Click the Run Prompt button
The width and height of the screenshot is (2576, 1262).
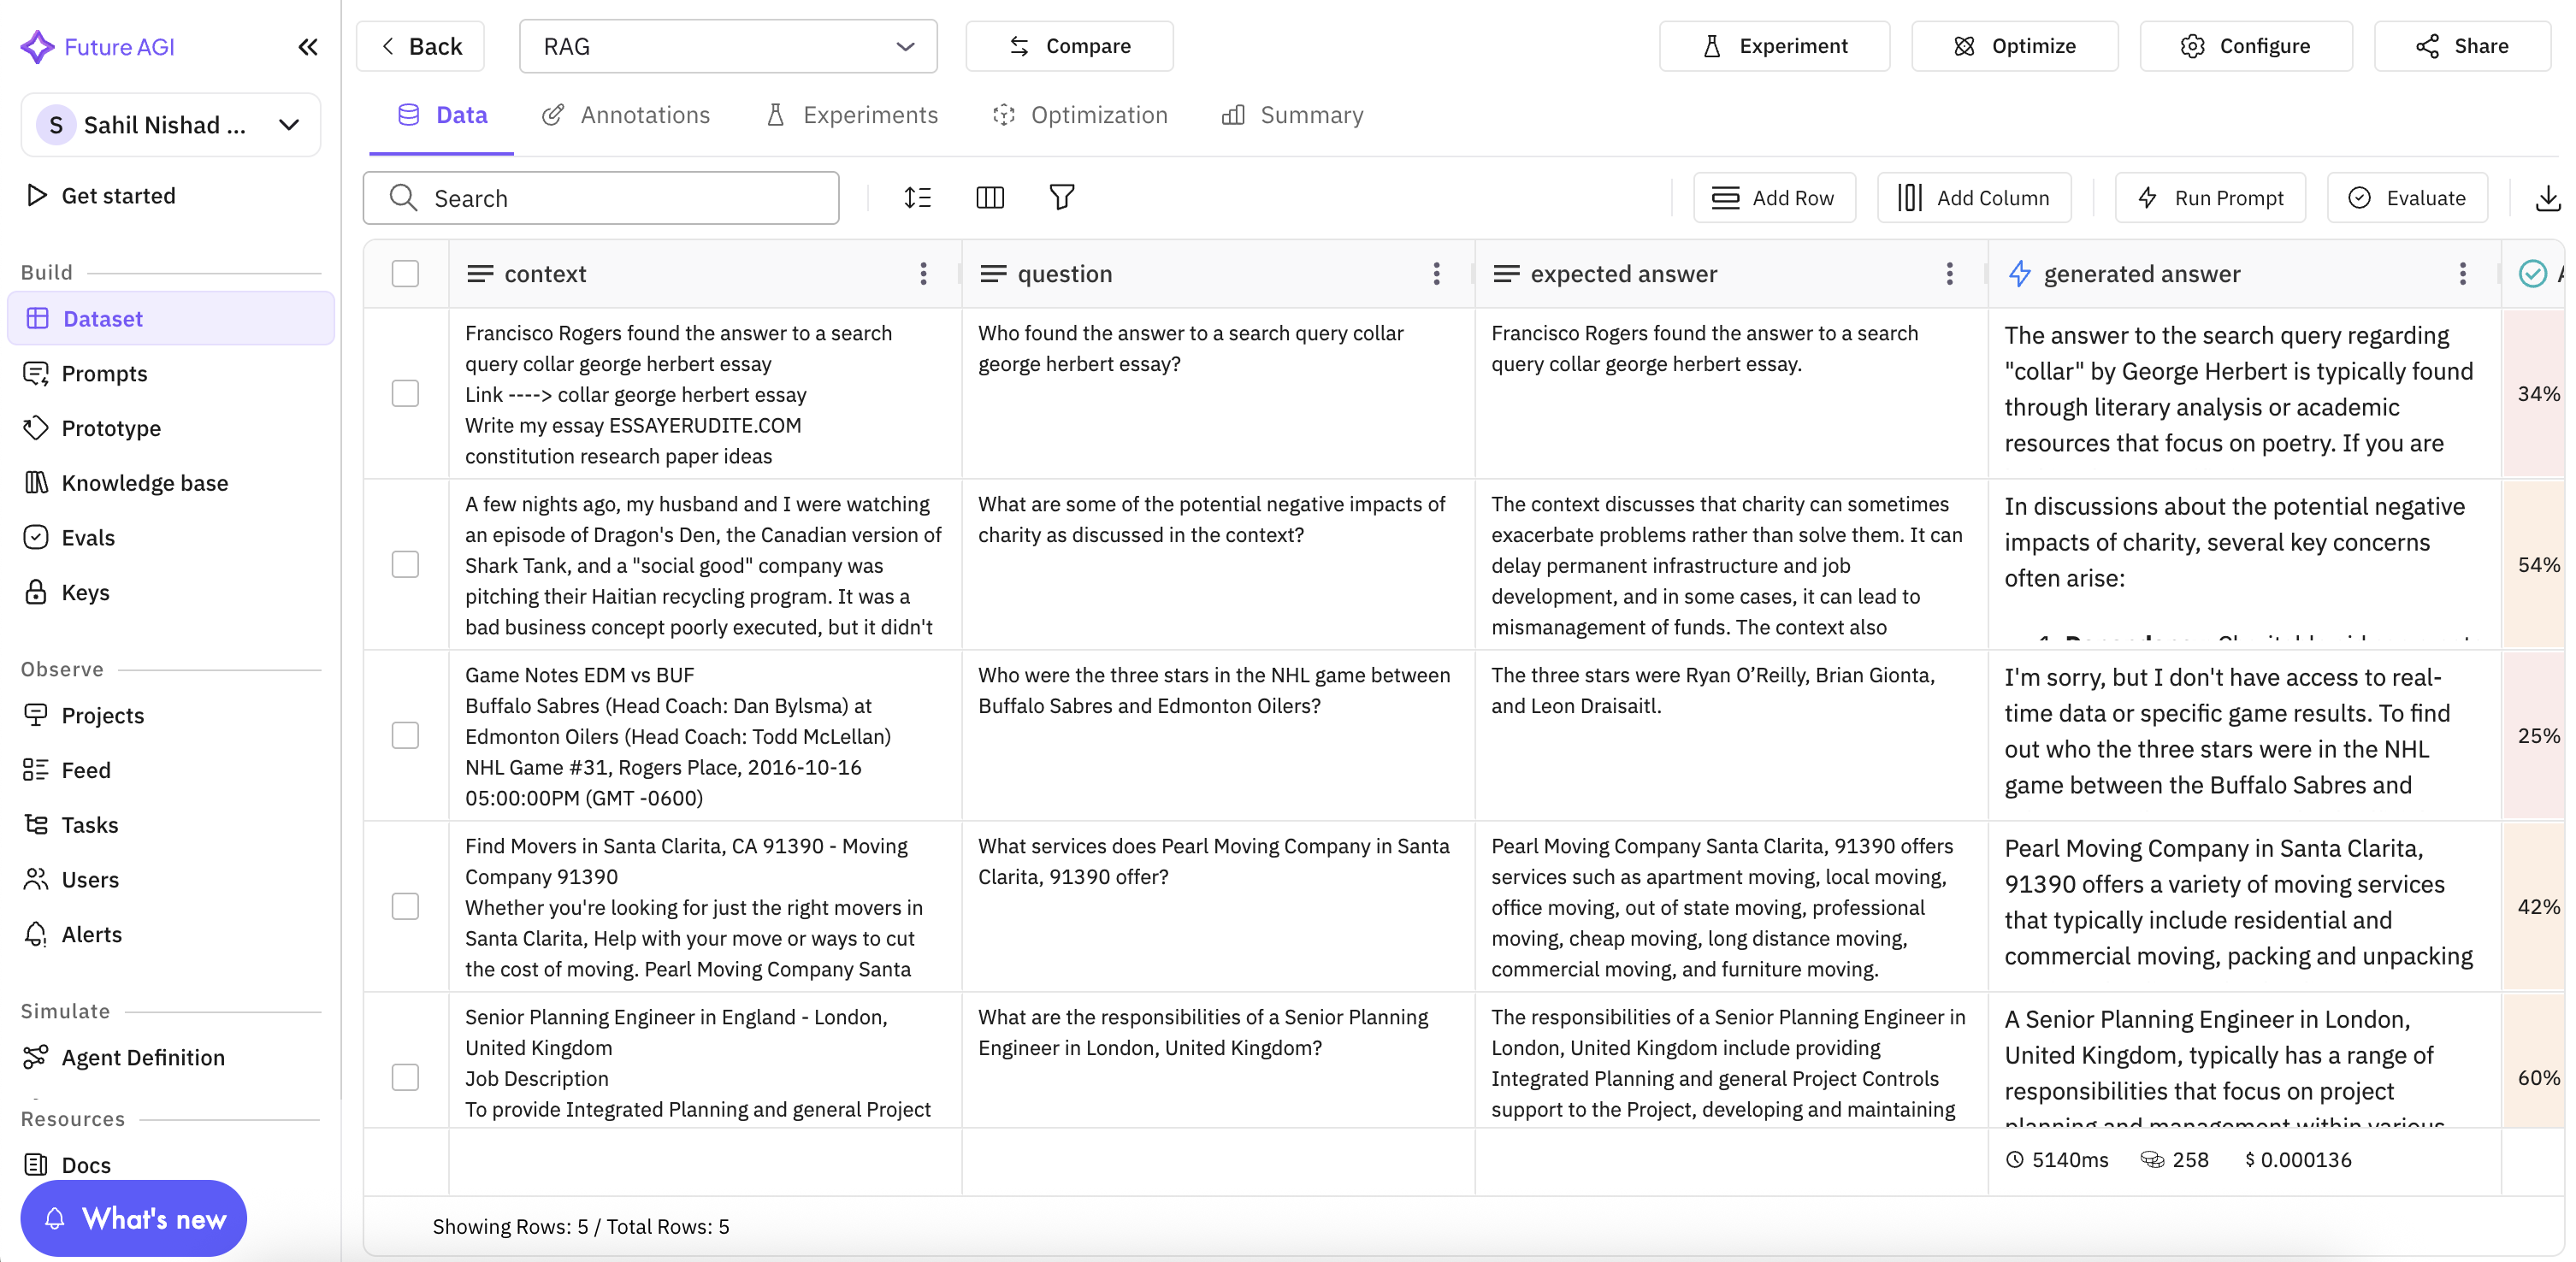pos(2209,198)
